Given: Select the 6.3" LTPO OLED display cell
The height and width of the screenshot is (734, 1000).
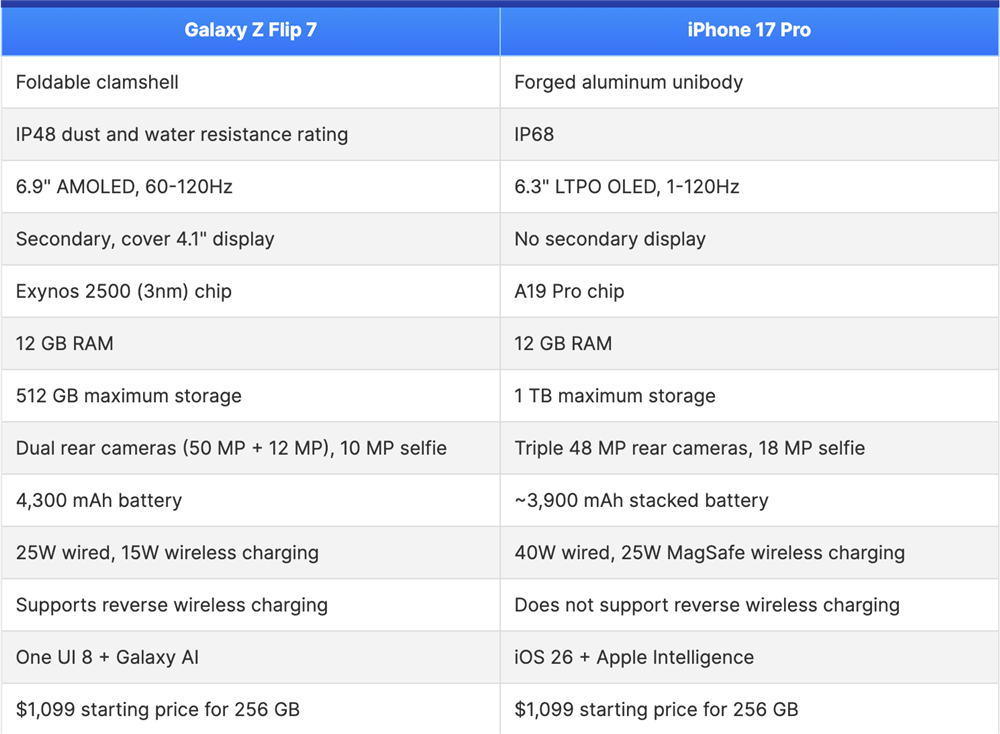Looking at the screenshot, I should (627, 186).
